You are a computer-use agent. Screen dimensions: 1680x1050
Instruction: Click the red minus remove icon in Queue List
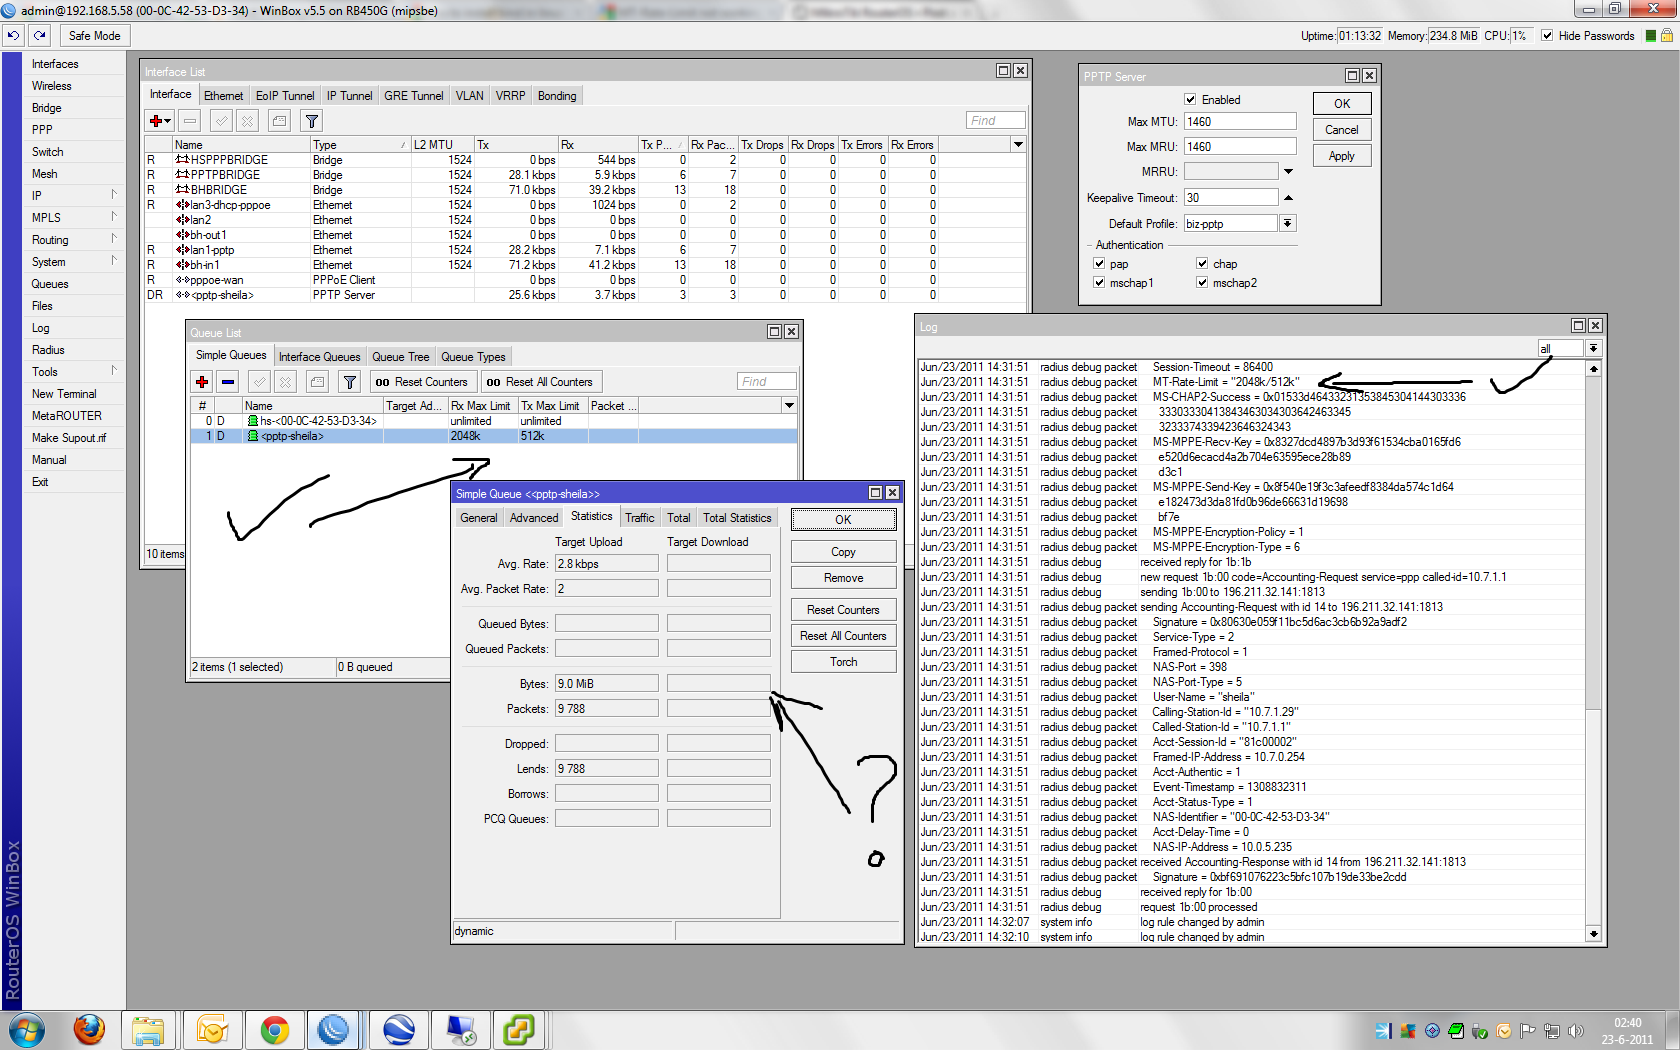coord(228,382)
